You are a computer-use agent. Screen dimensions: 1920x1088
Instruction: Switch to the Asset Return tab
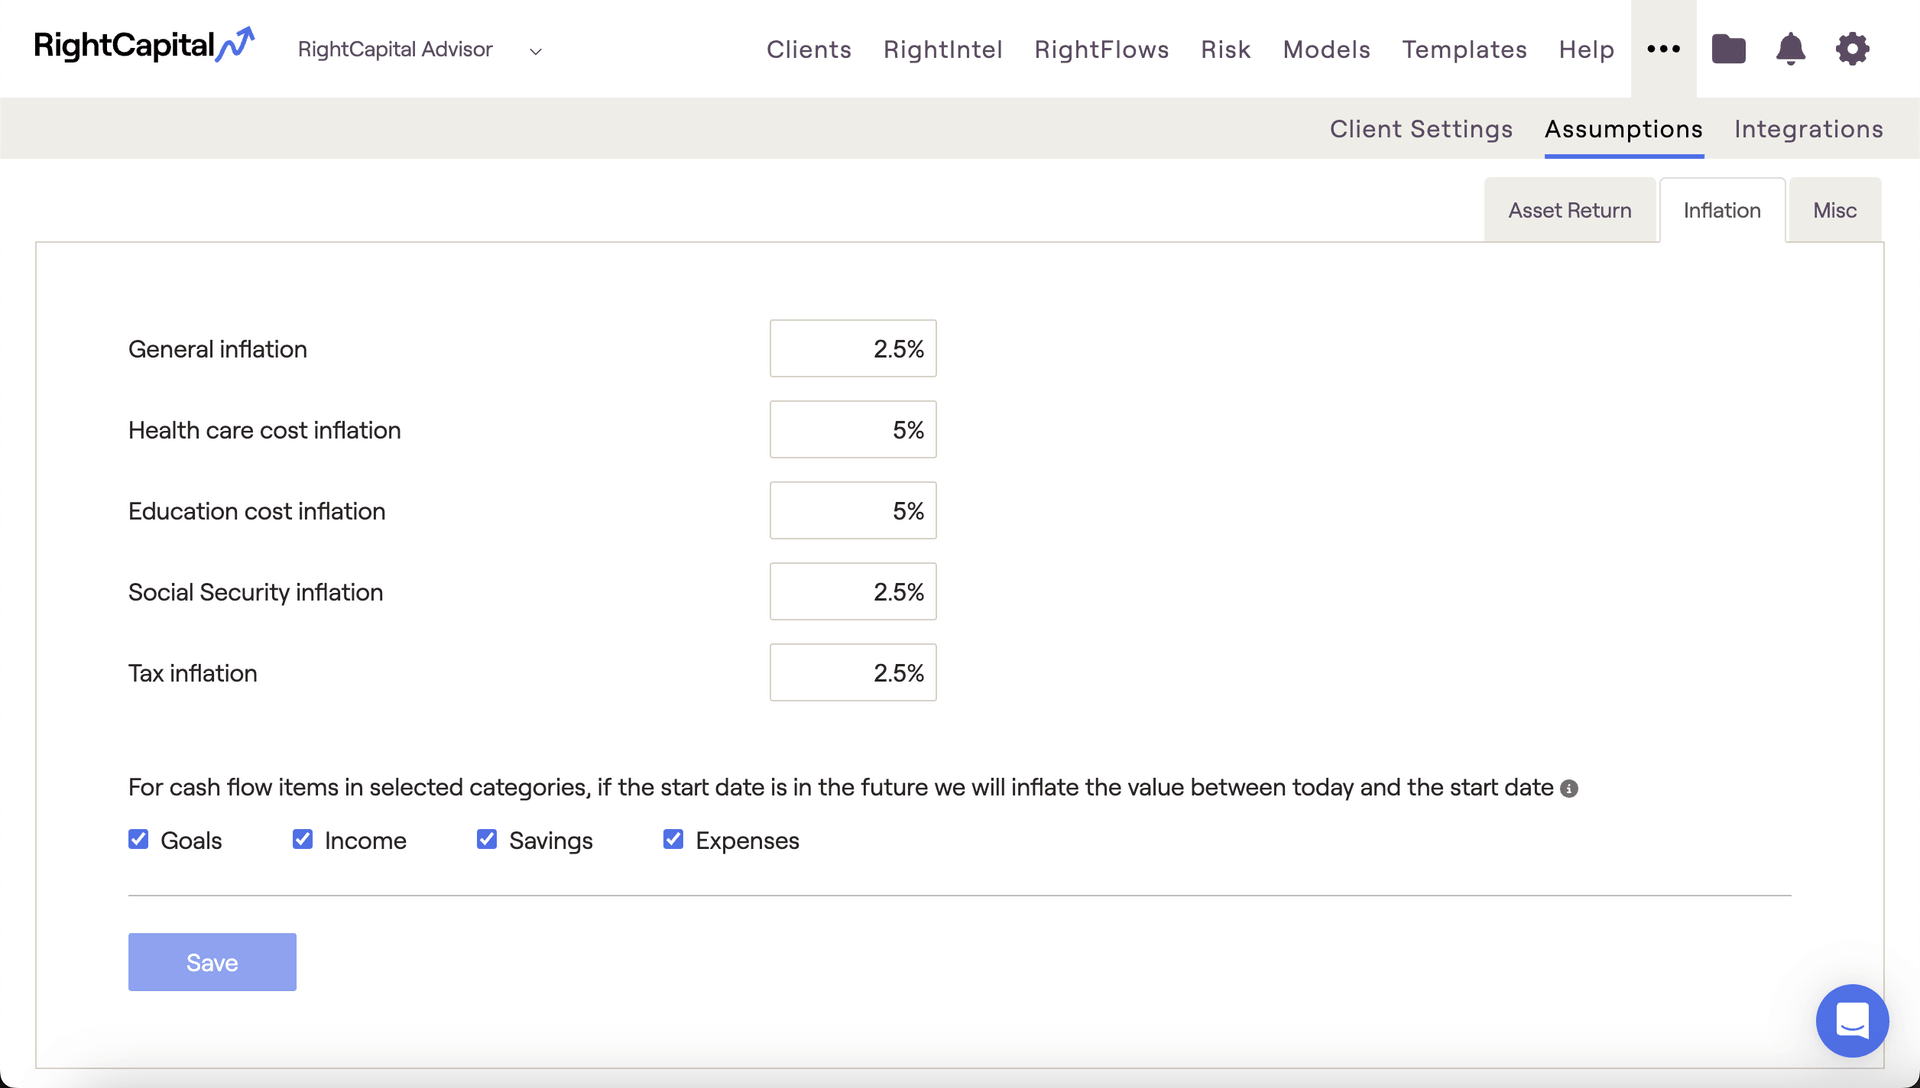(x=1569, y=210)
